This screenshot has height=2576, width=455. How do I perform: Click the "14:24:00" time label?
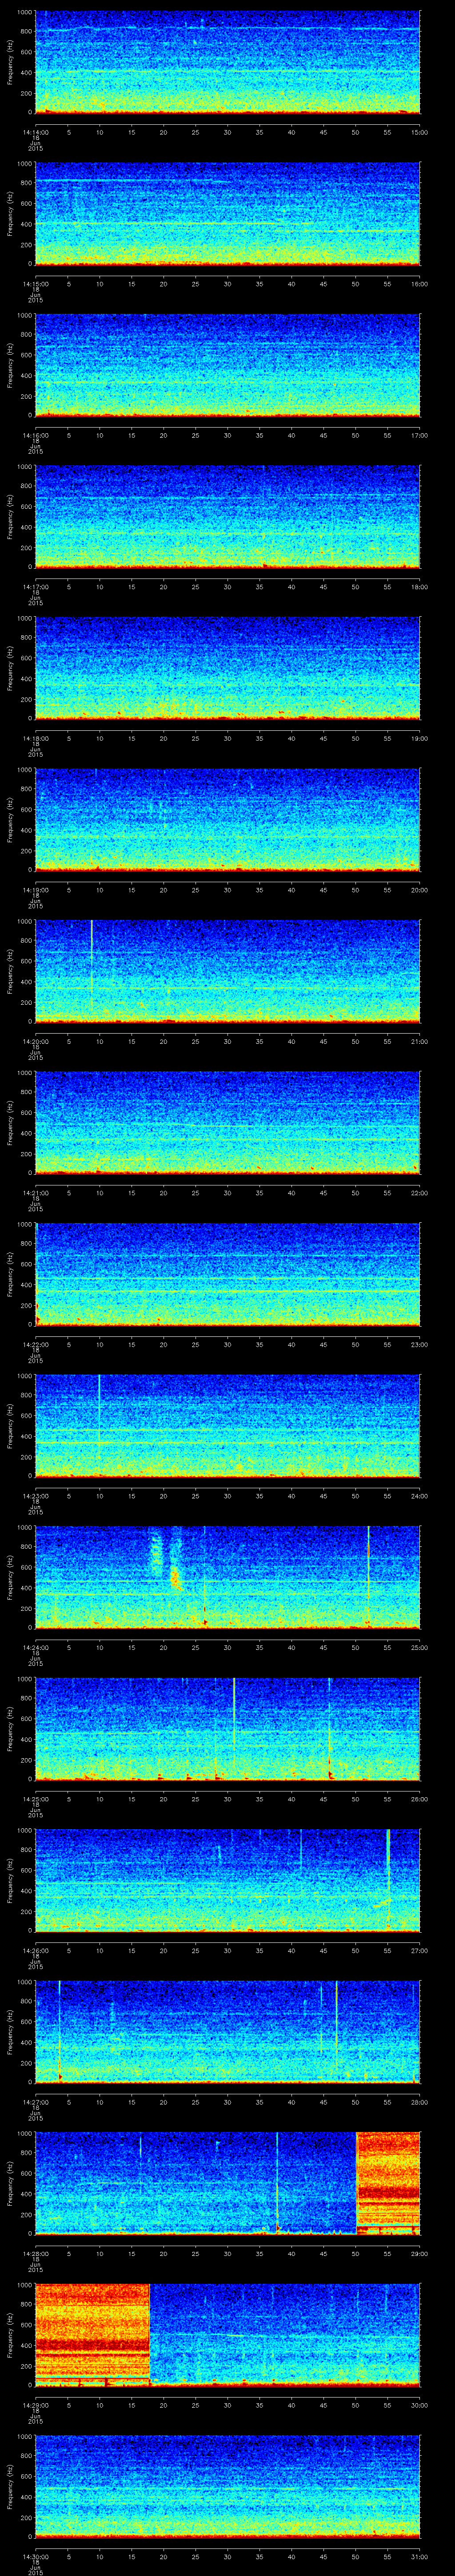click(35, 1647)
